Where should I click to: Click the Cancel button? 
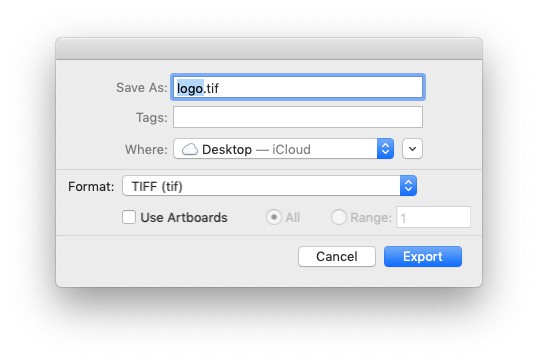pyautogui.click(x=337, y=256)
